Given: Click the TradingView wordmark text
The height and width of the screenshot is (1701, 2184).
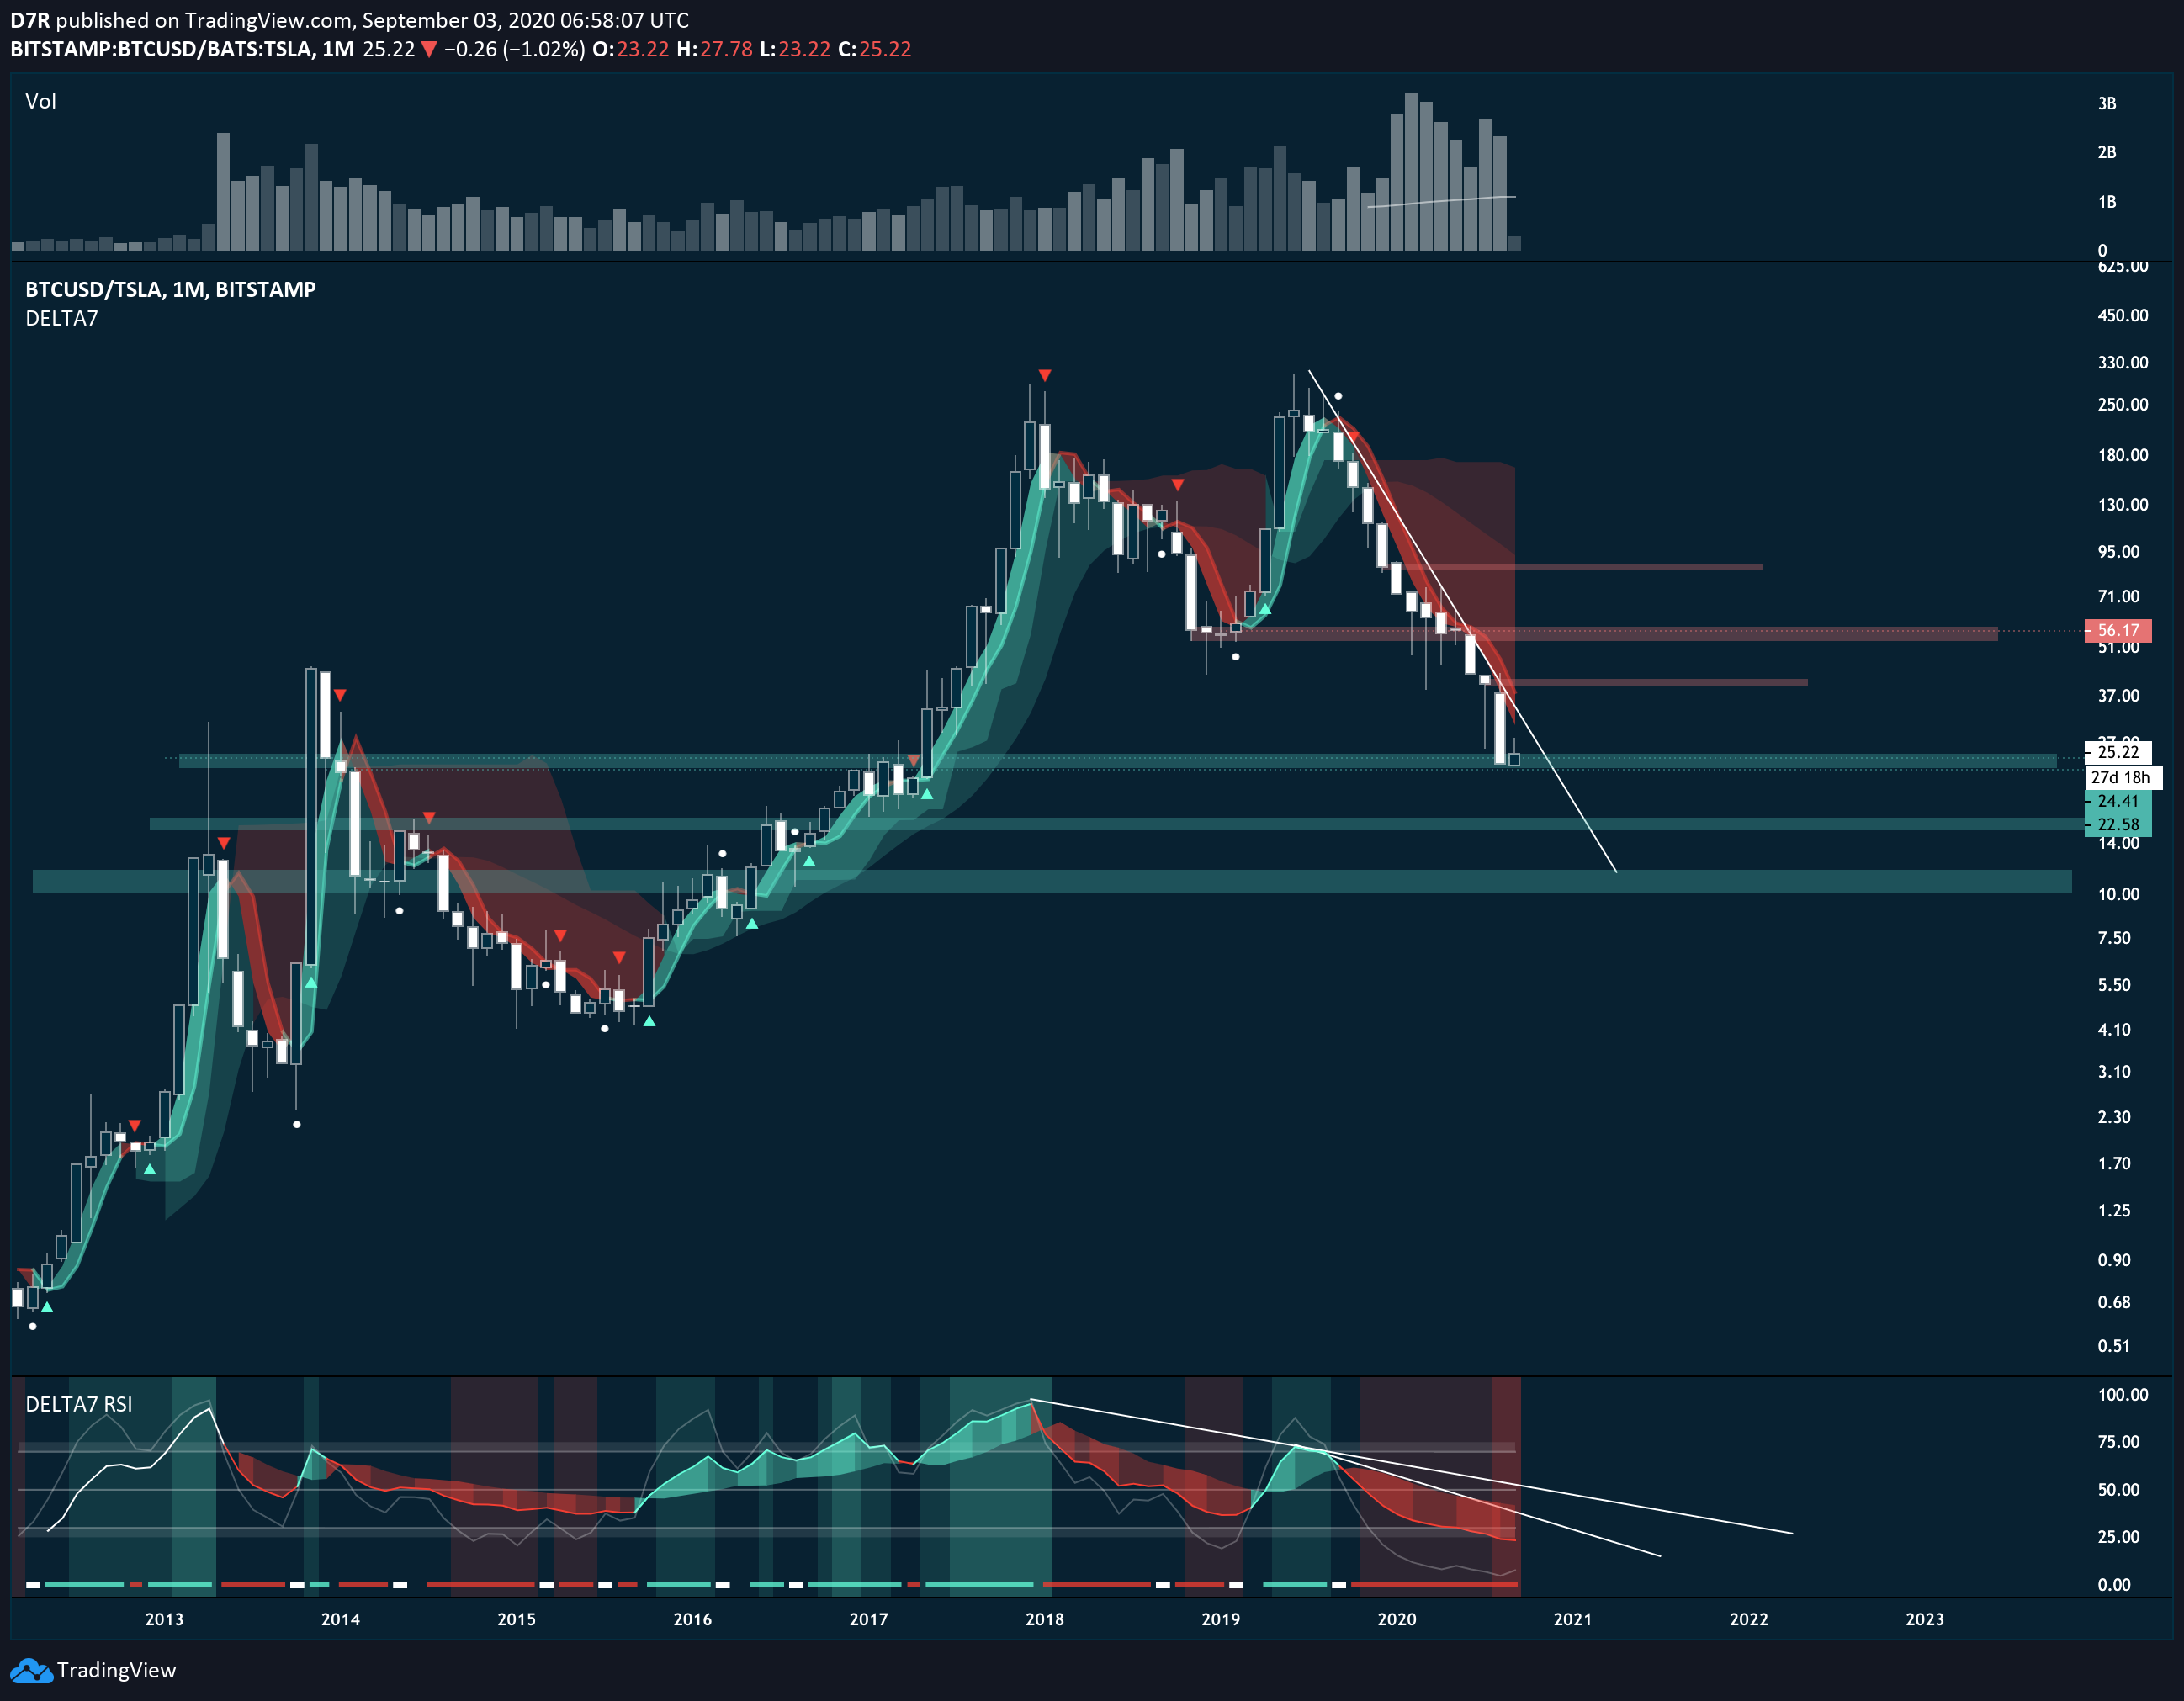Looking at the screenshot, I should pyautogui.click(x=116, y=1670).
